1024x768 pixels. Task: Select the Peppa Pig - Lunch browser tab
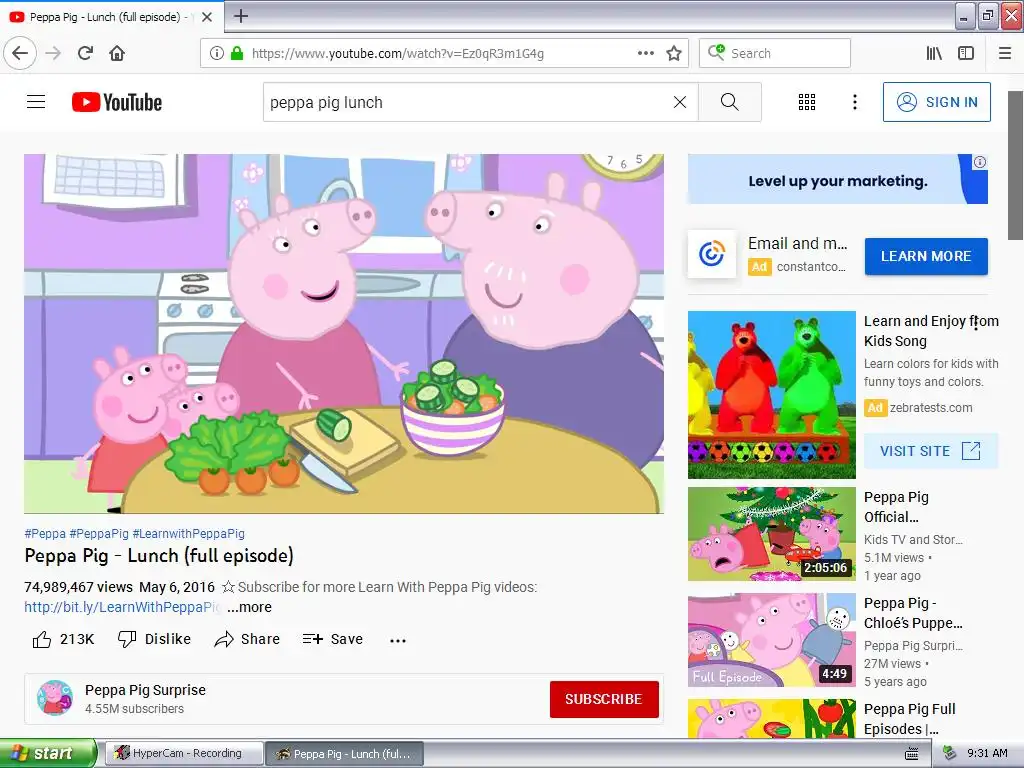[111, 17]
